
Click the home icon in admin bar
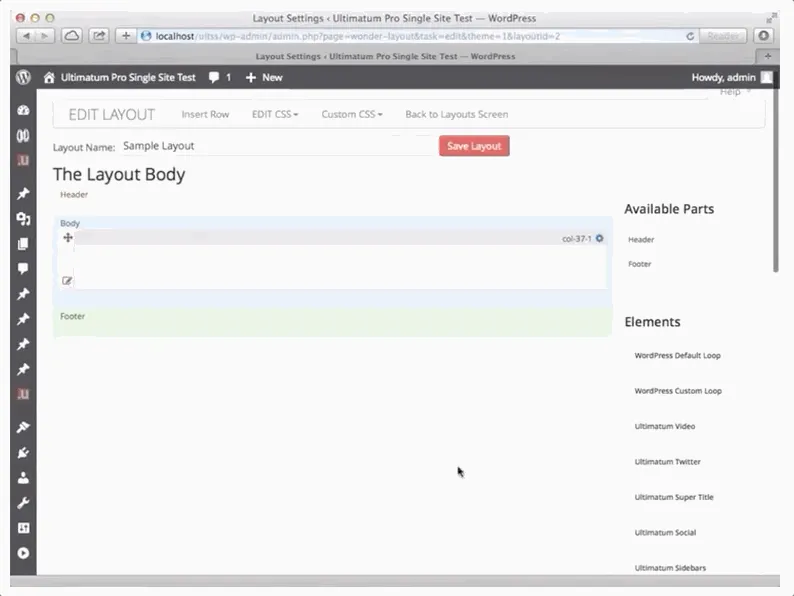49,77
